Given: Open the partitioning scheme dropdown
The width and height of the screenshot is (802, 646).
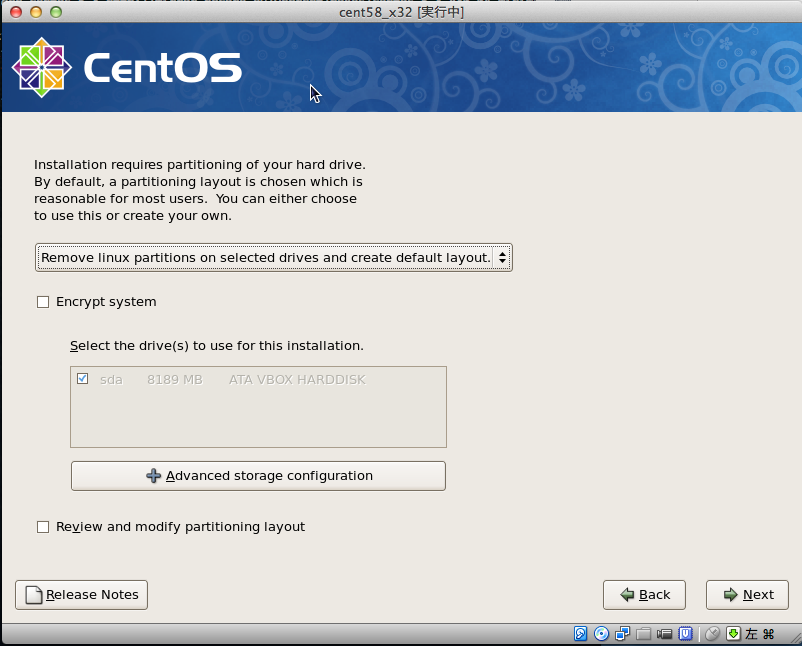Looking at the screenshot, I should coord(274,257).
